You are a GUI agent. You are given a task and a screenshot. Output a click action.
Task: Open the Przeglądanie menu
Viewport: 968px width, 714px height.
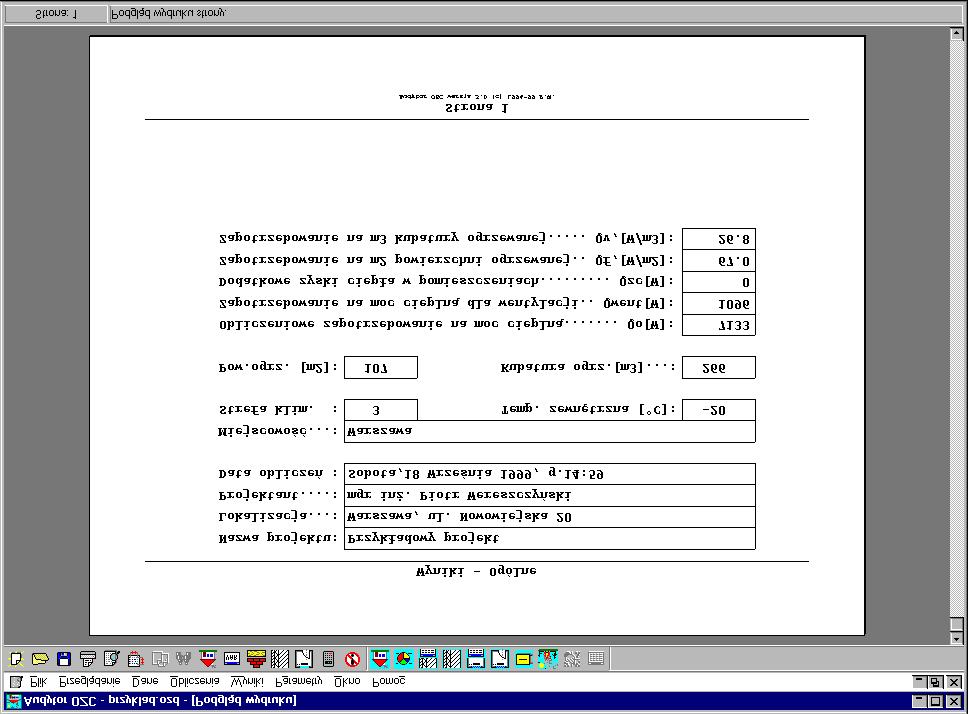click(90, 681)
